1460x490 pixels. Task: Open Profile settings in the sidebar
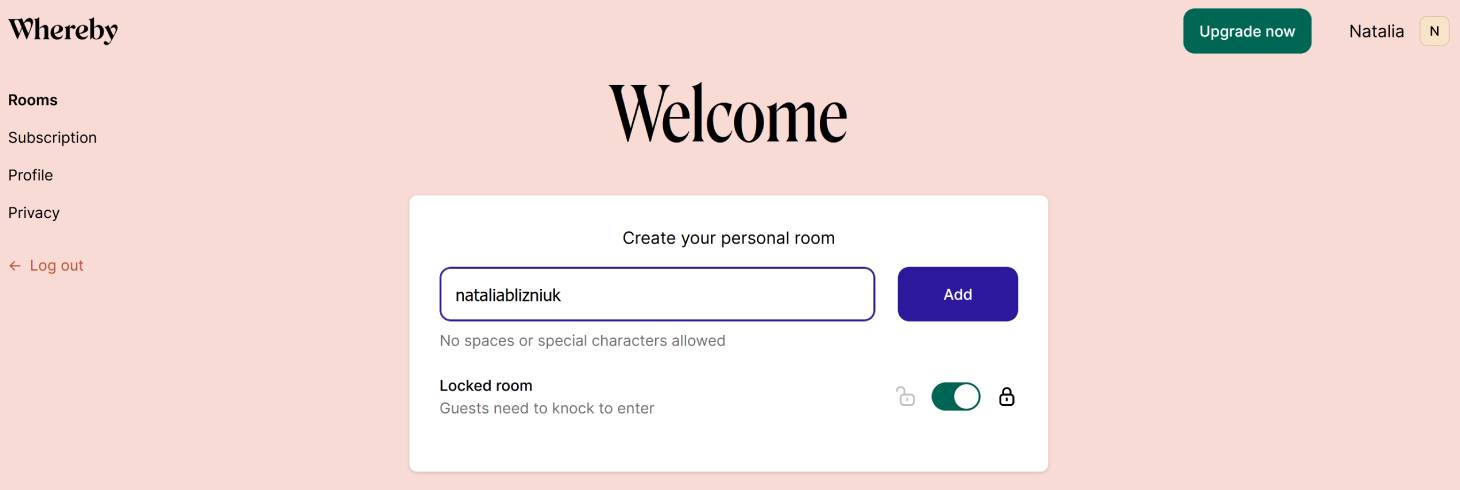pos(30,175)
